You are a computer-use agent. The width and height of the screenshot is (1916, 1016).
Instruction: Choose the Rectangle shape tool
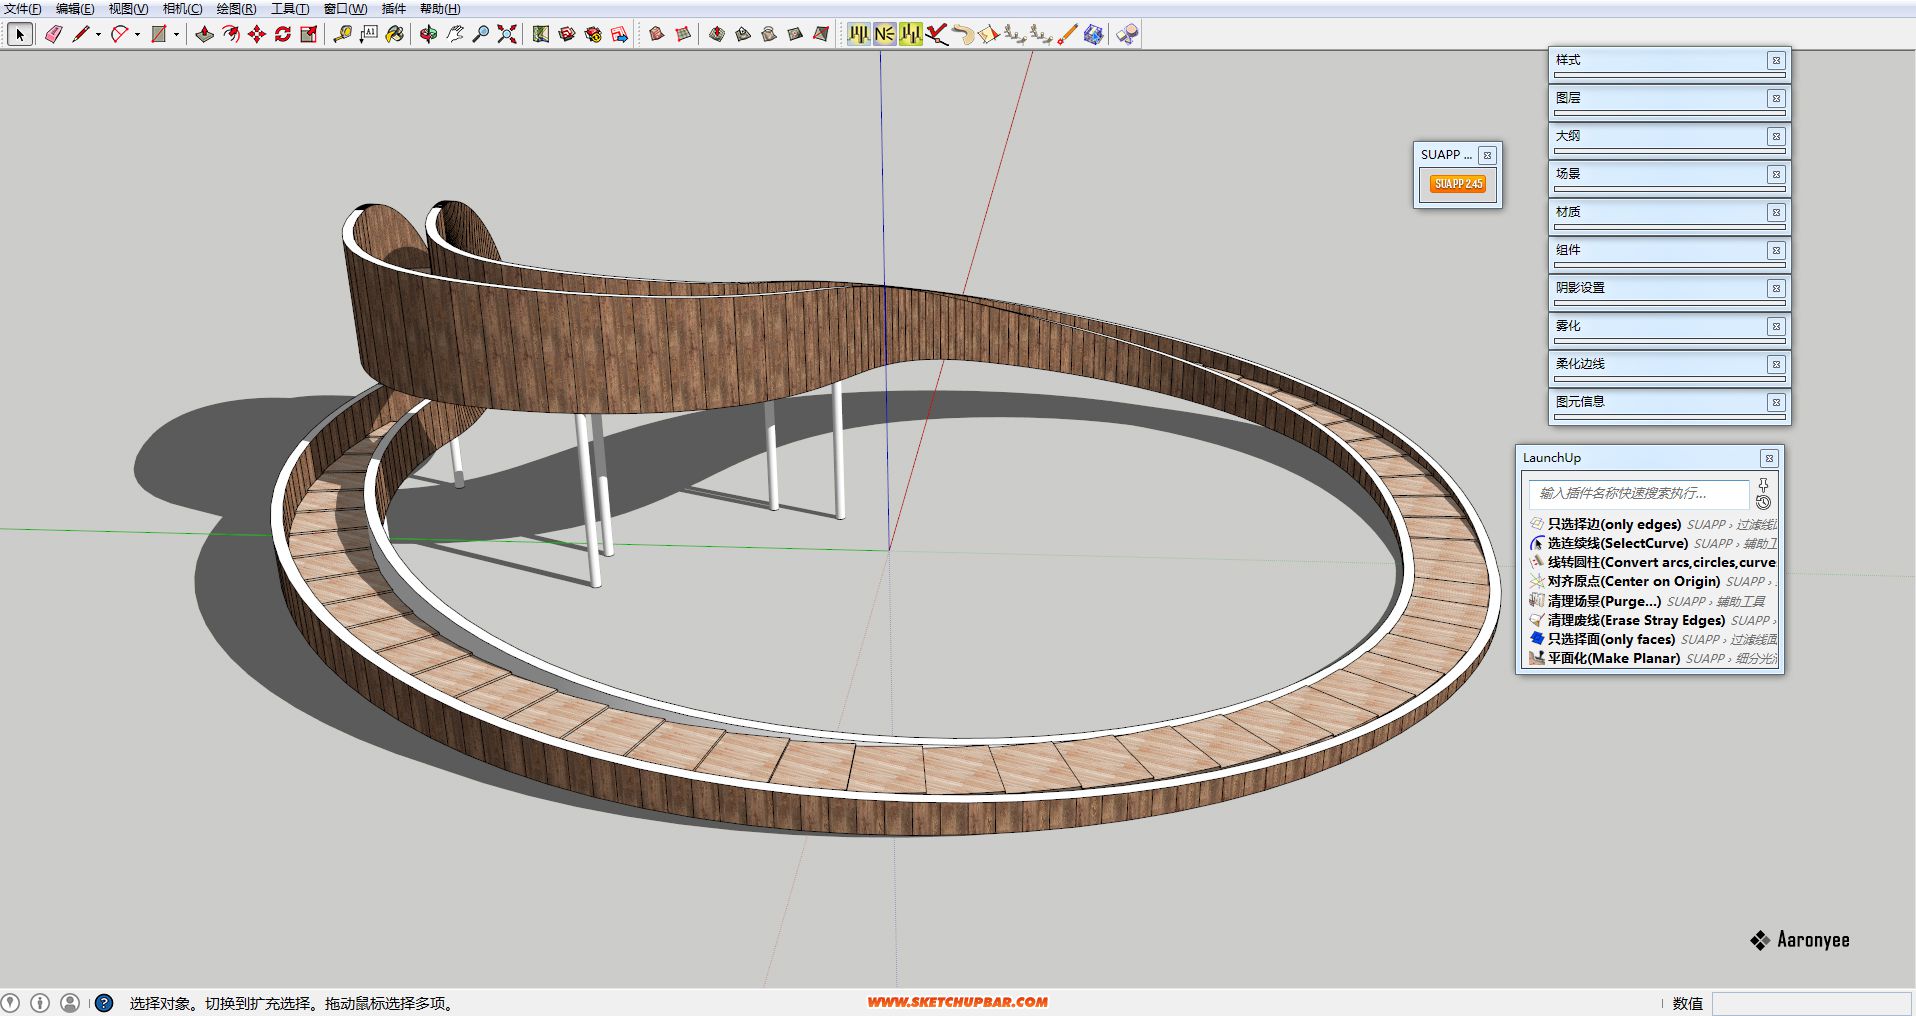(158, 34)
